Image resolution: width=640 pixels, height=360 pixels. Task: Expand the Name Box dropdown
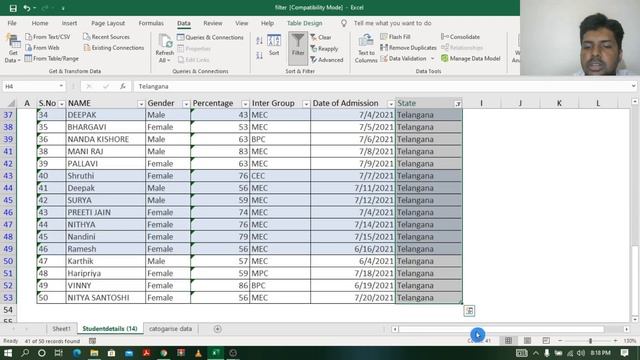(x=61, y=87)
